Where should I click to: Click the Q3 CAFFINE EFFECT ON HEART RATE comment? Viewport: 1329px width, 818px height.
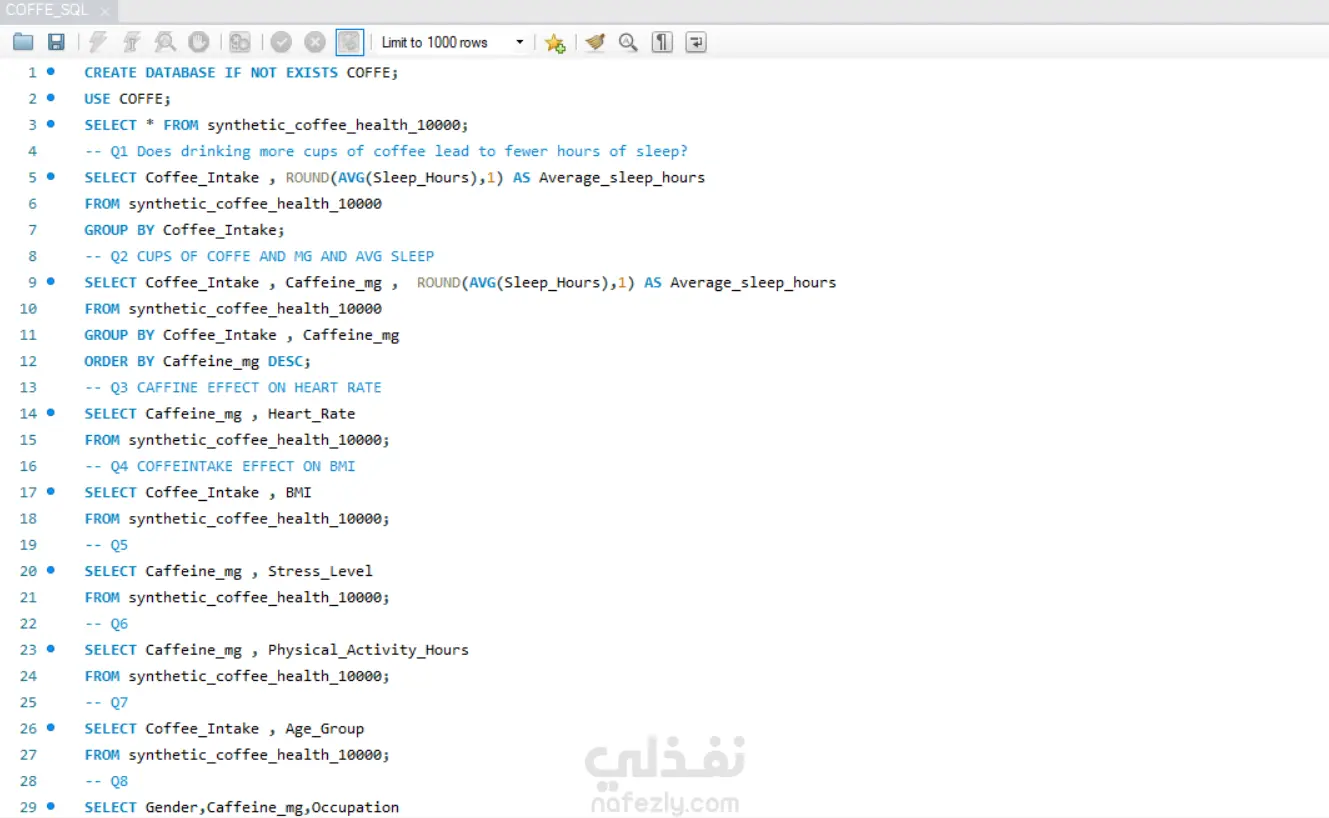233,387
